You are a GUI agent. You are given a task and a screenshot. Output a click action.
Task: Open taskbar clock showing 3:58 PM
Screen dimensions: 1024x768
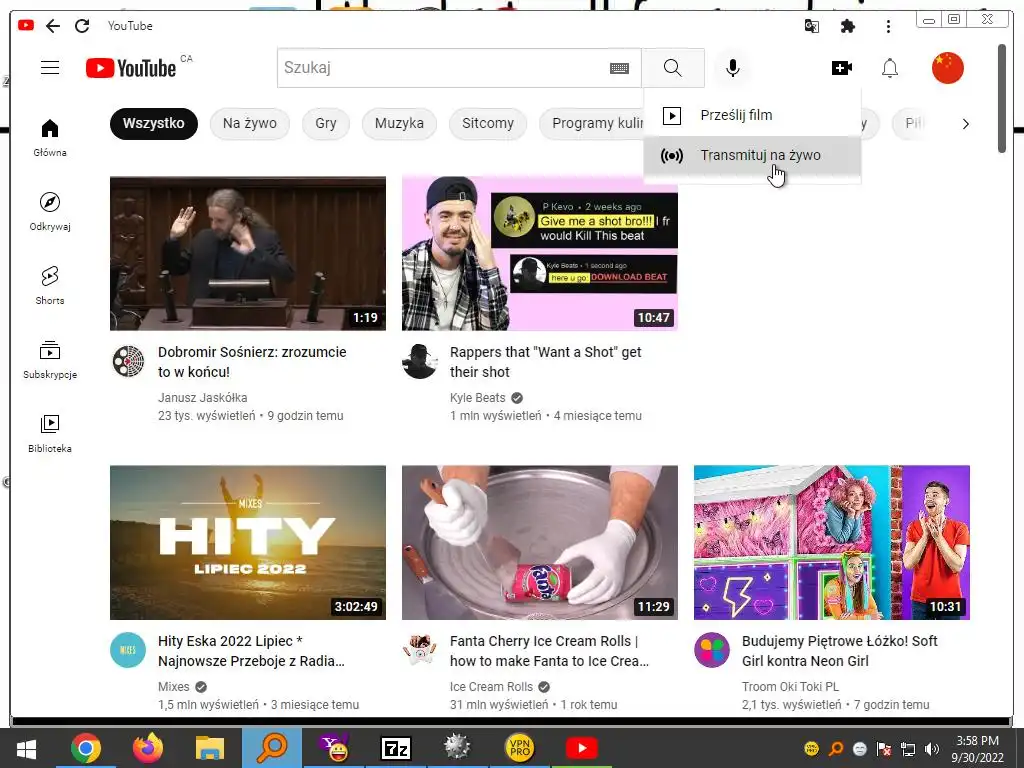[978, 749]
